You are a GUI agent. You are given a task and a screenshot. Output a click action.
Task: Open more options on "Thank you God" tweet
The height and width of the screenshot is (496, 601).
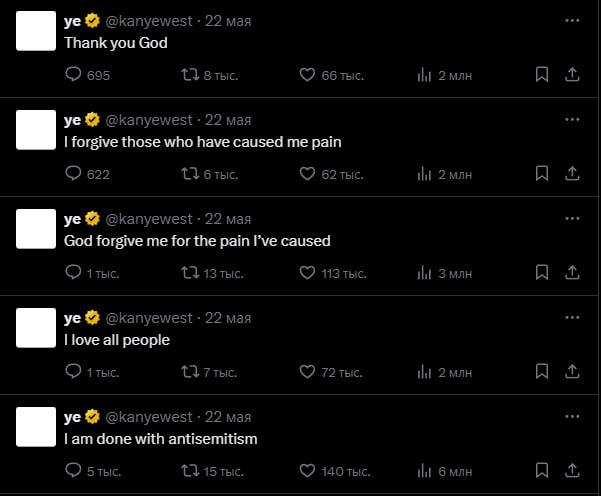click(572, 20)
